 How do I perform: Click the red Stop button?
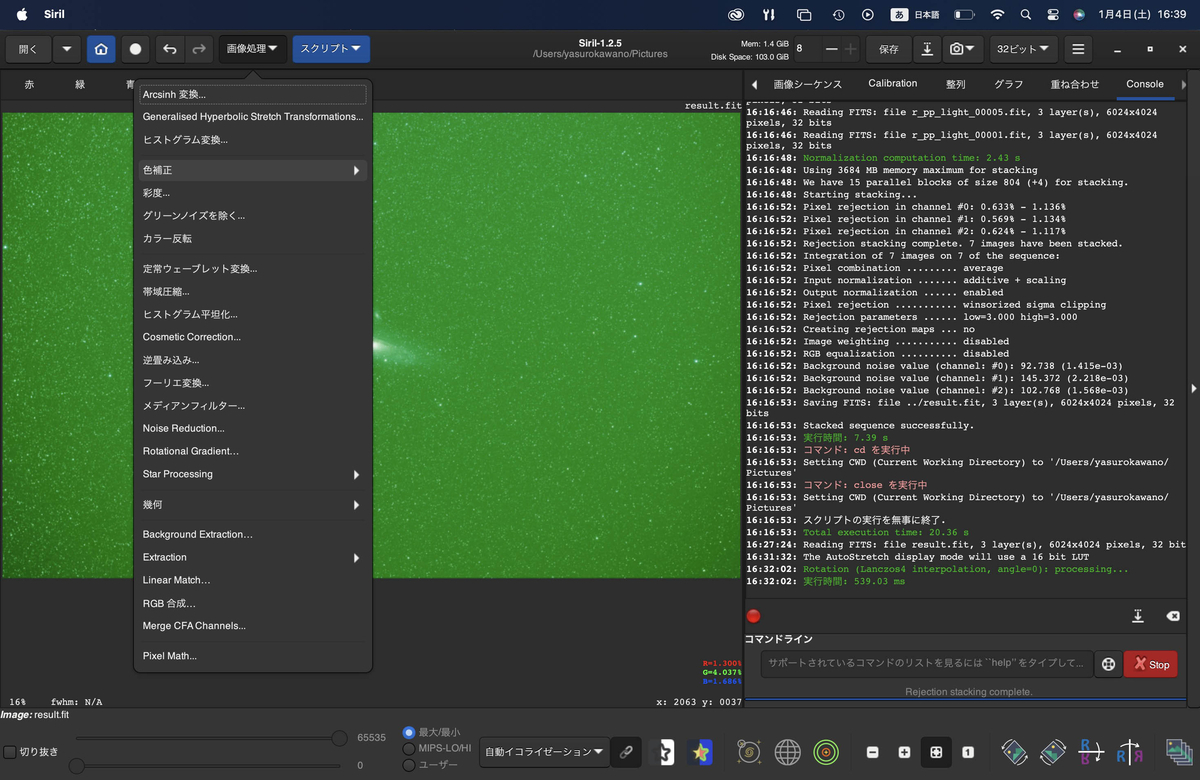point(1151,664)
